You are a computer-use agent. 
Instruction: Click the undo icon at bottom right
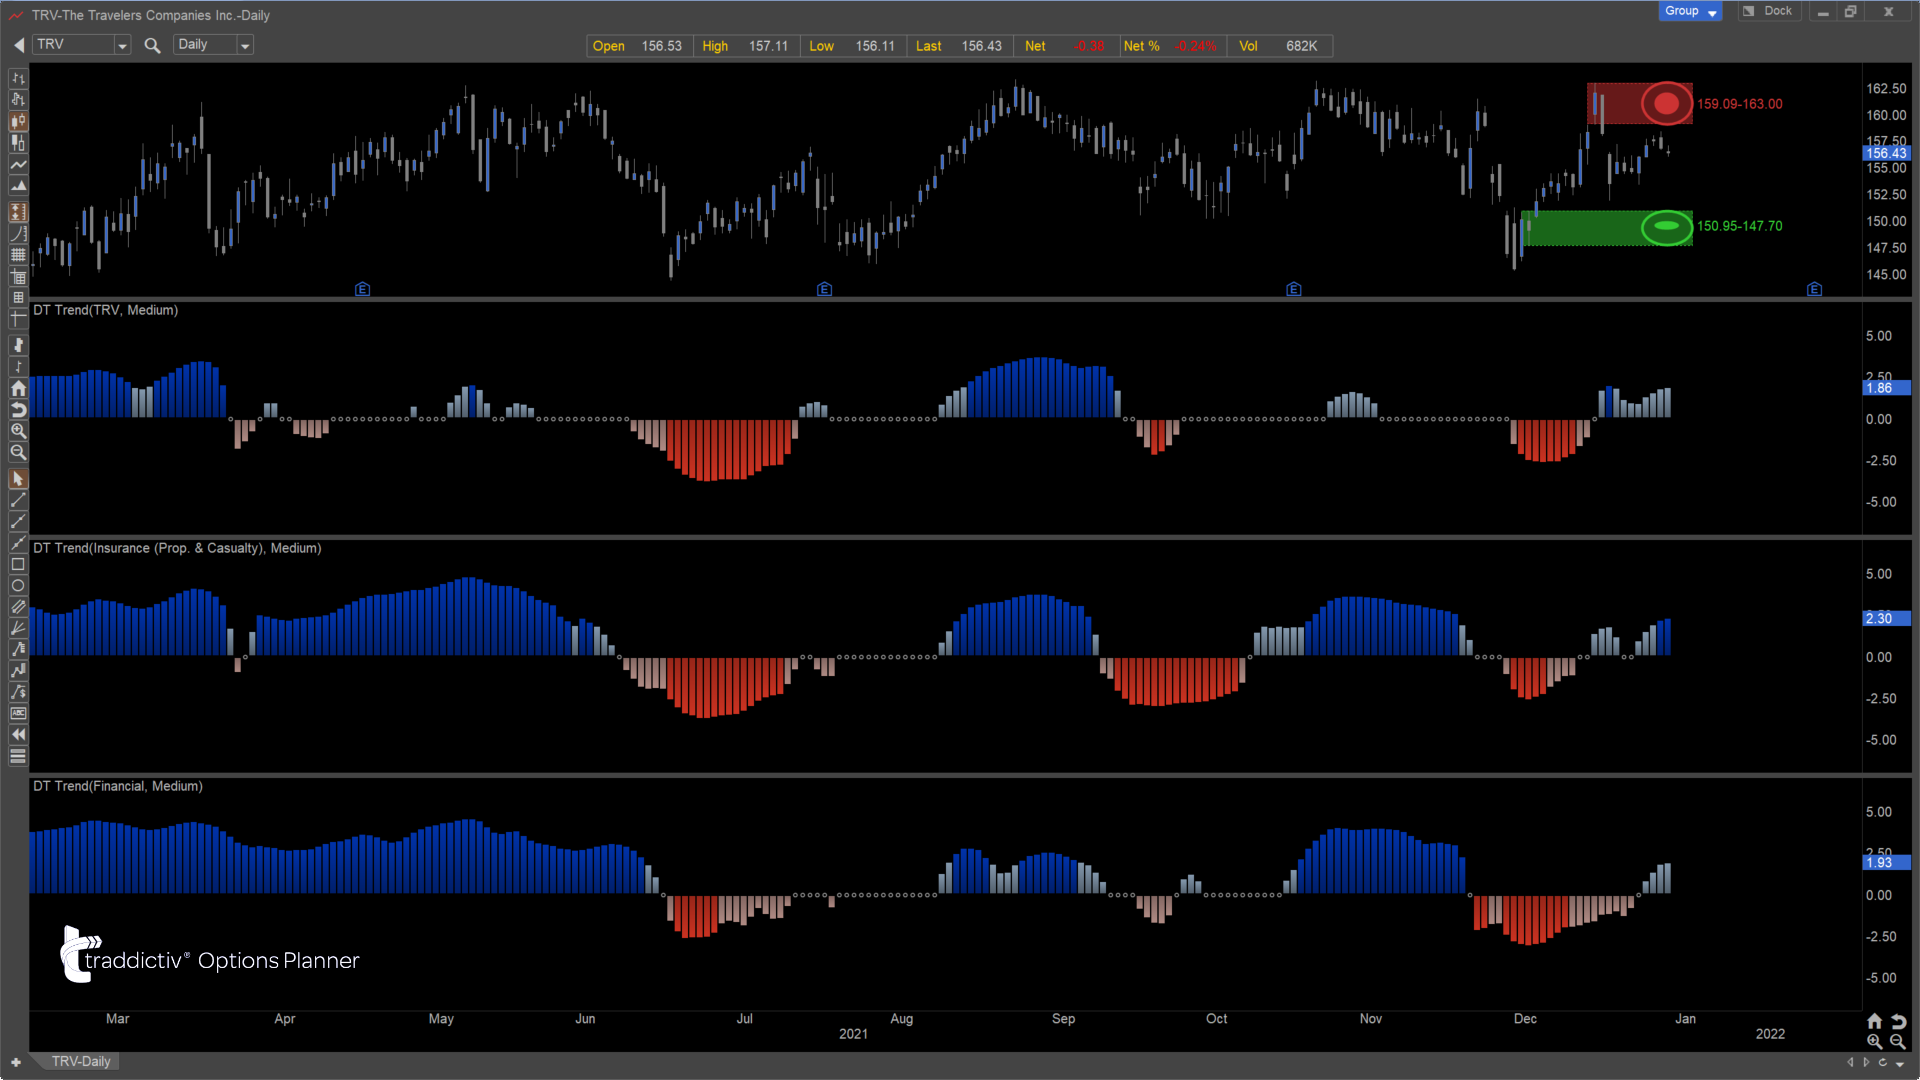click(x=1899, y=1021)
